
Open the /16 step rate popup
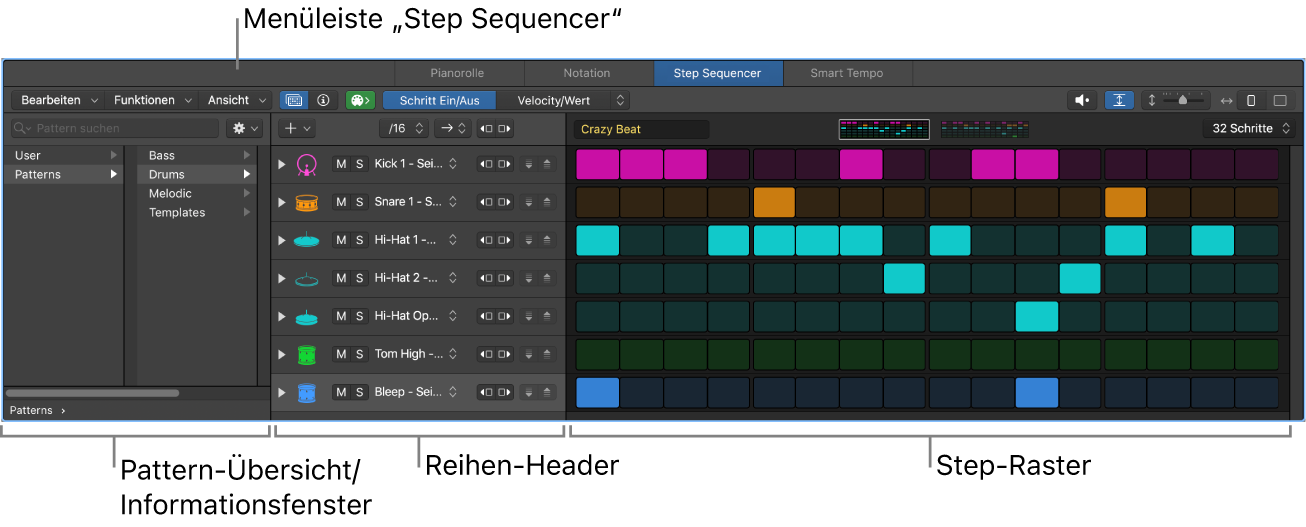pos(404,128)
